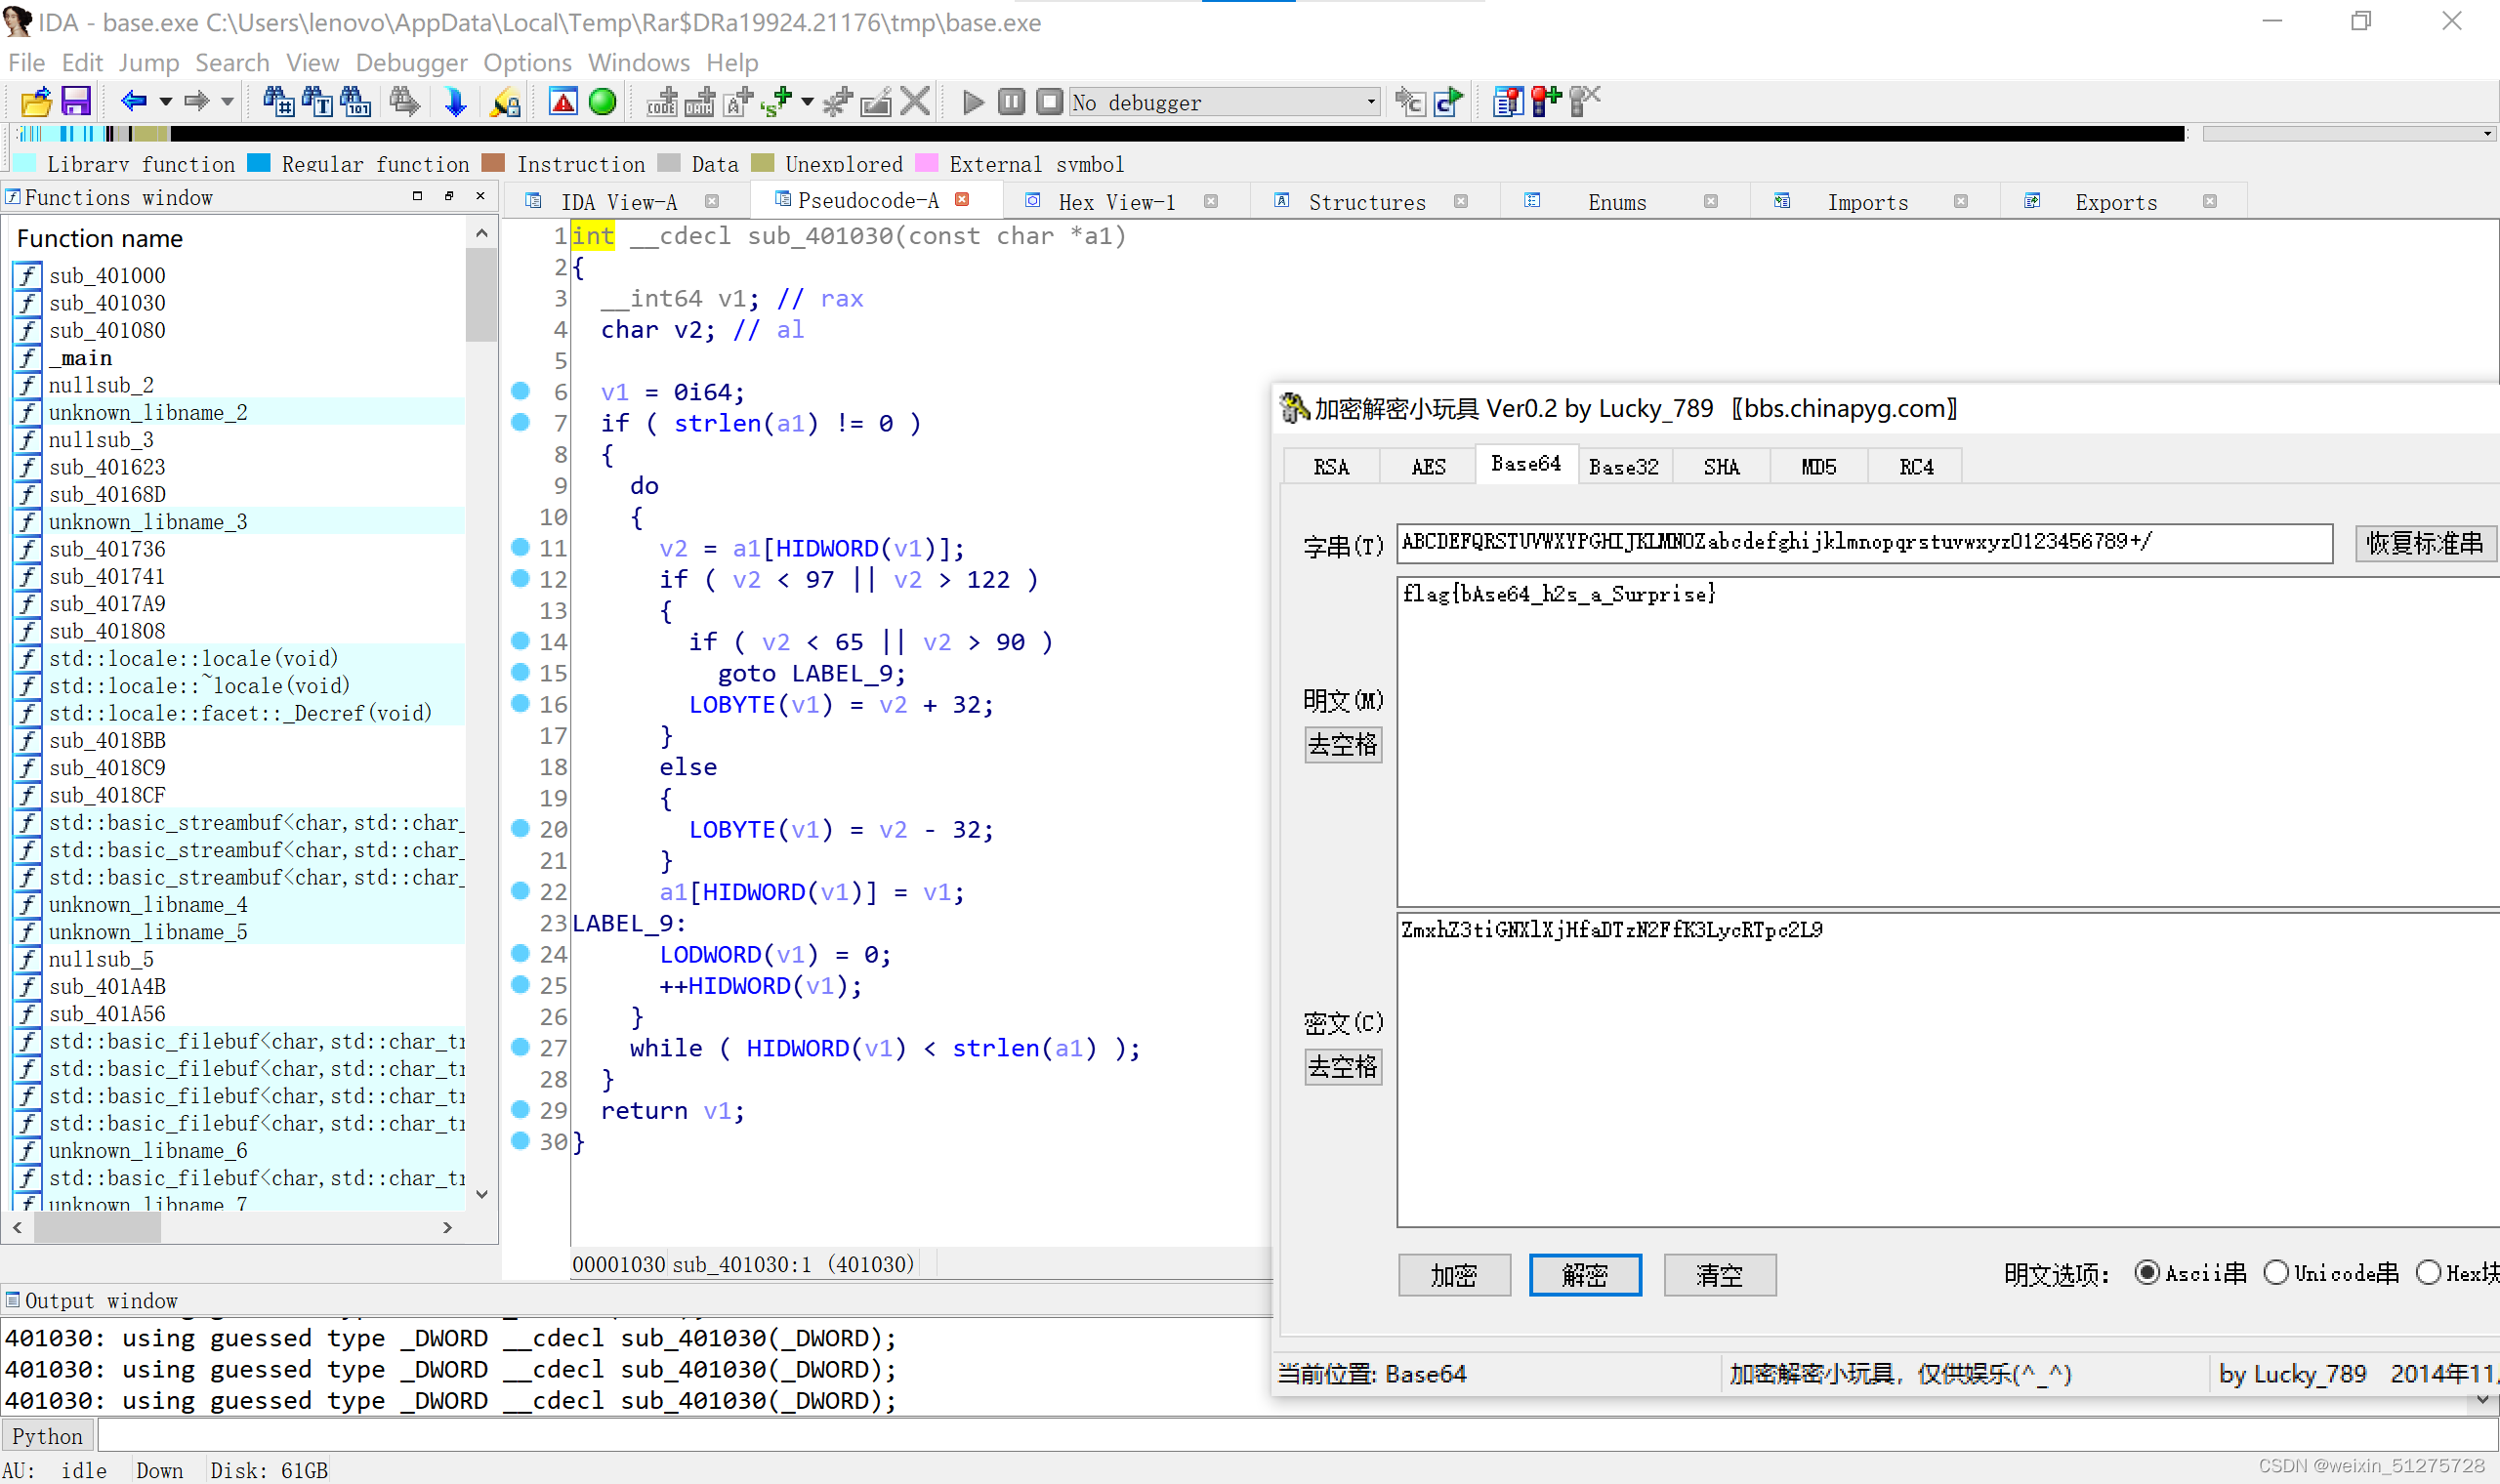Click the Functions list horizontal scrollbar thumb
The height and width of the screenshot is (1484, 2500).
point(97,1228)
